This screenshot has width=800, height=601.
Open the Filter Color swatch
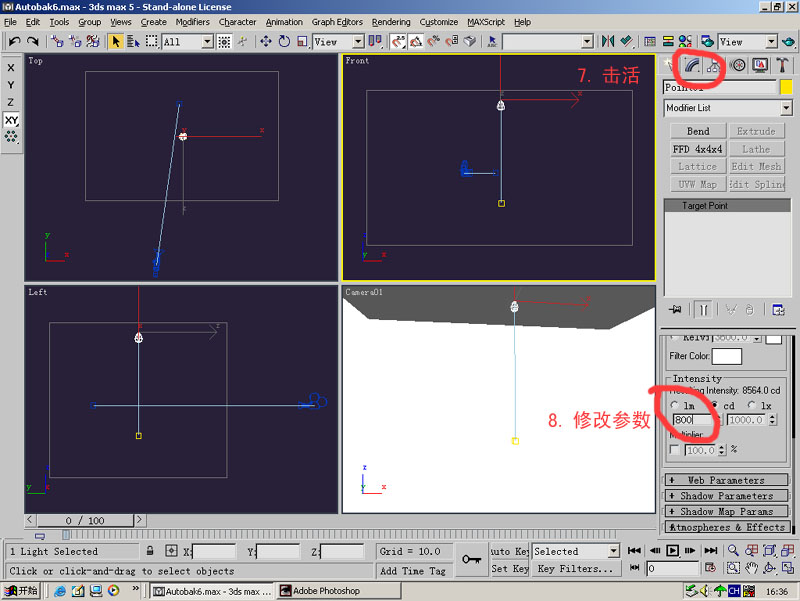point(727,356)
